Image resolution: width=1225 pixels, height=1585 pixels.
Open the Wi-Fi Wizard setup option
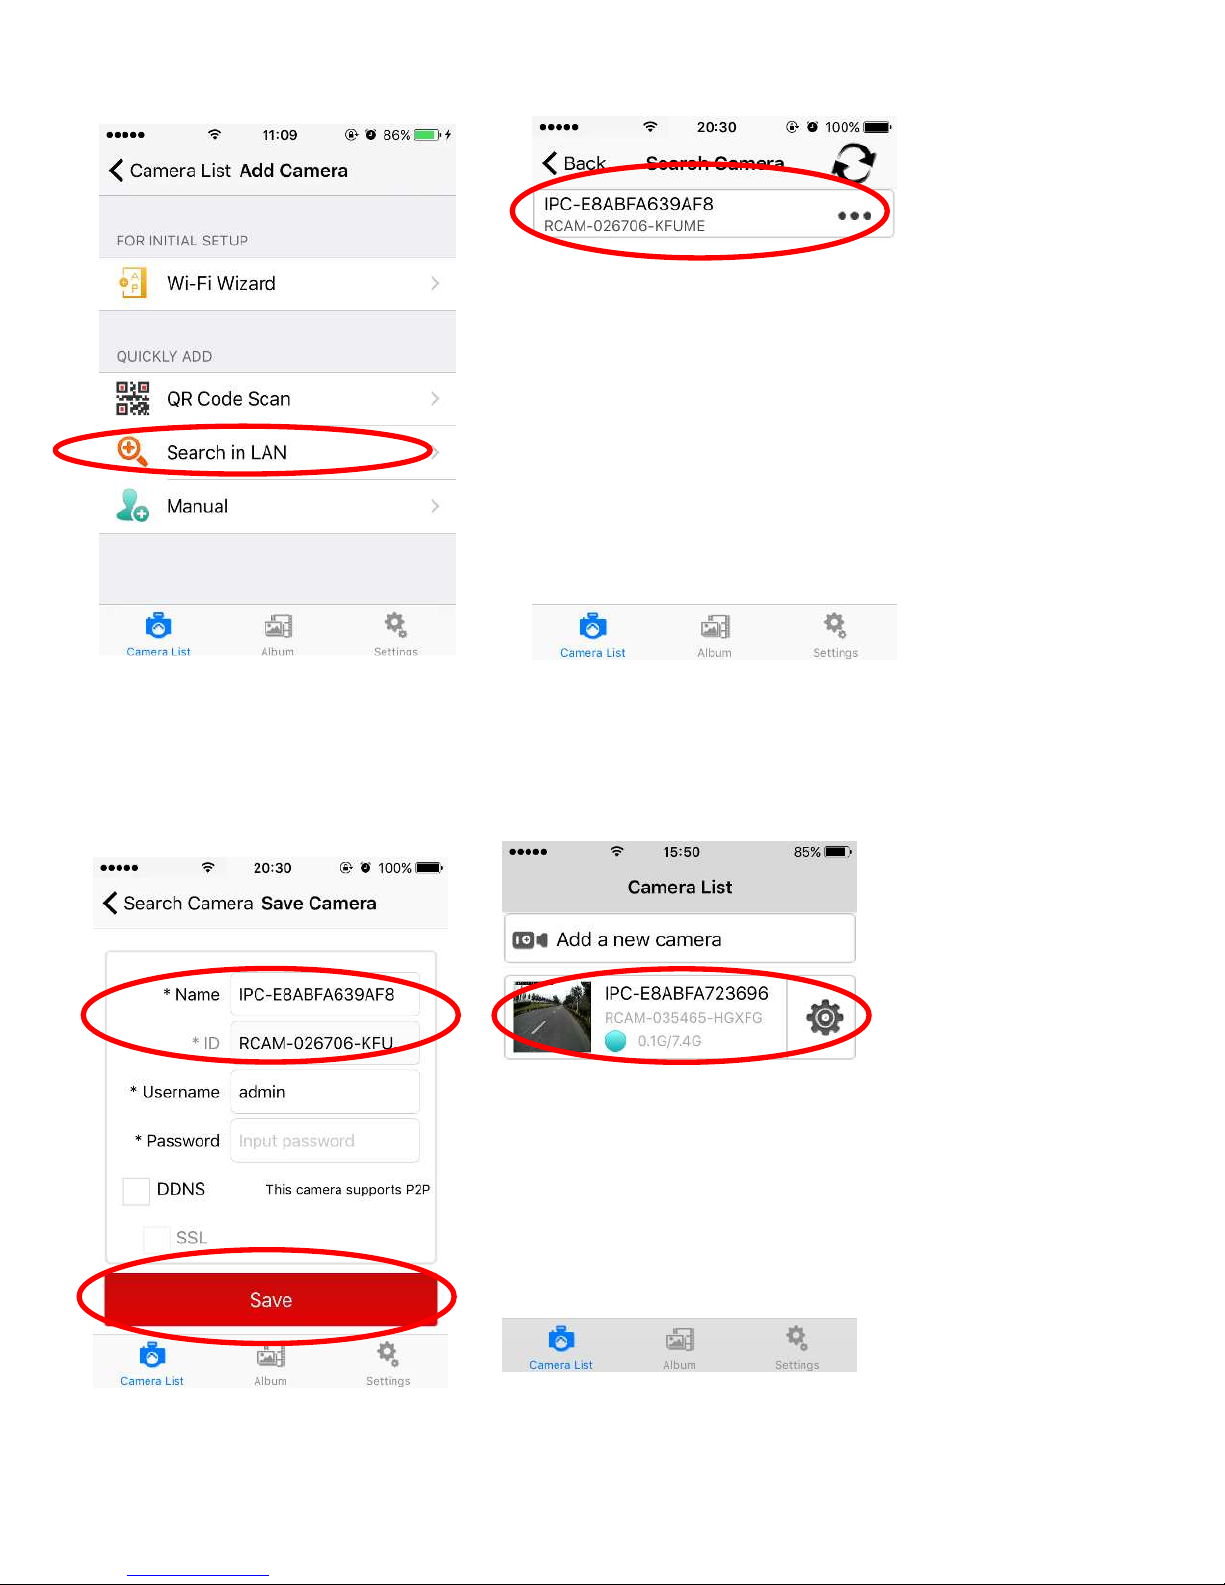pyautogui.click(x=277, y=284)
